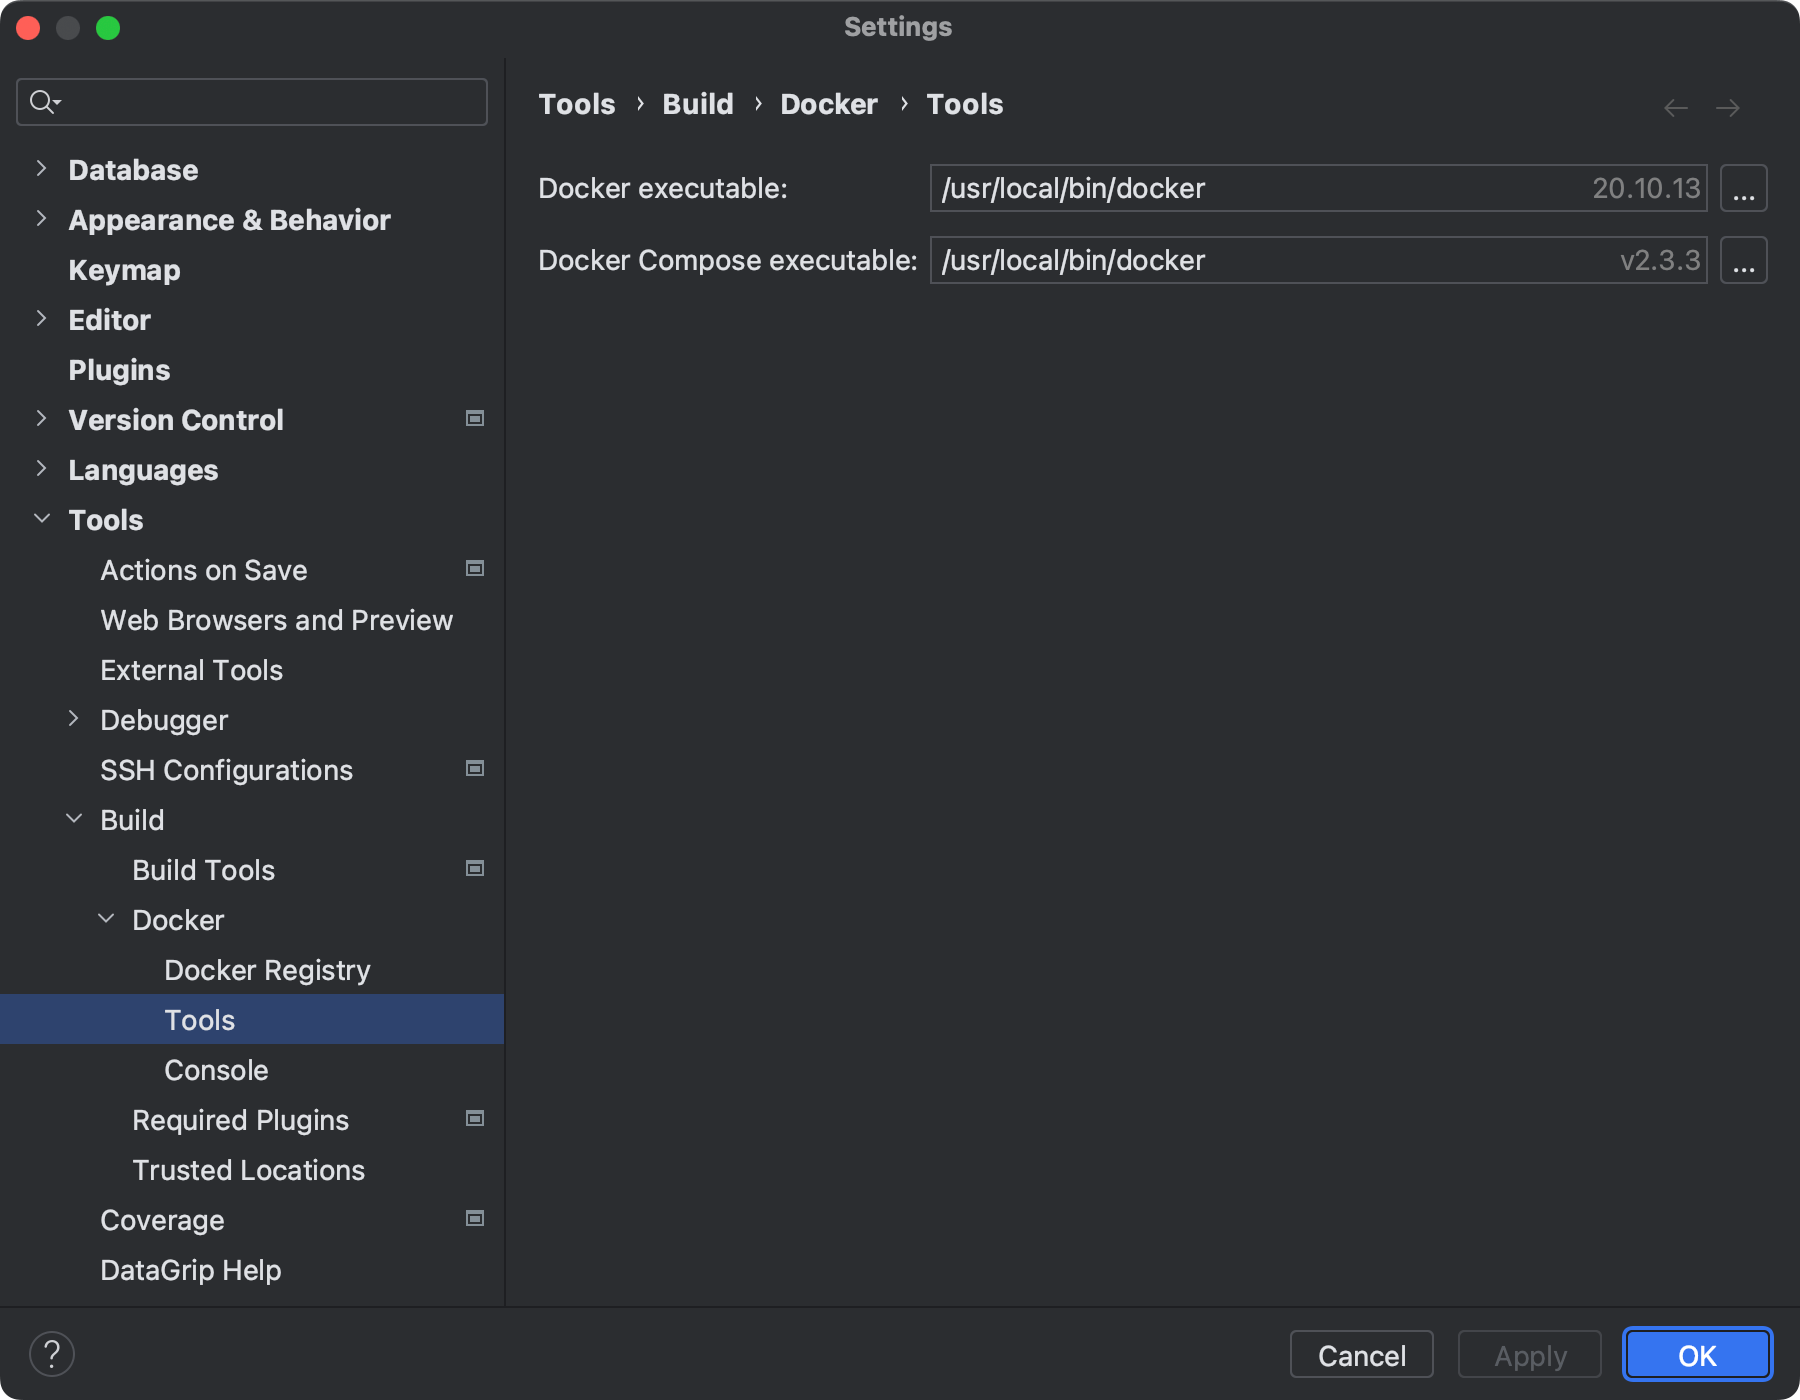
Task: Expand the Debugger subsection
Action: [73, 719]
